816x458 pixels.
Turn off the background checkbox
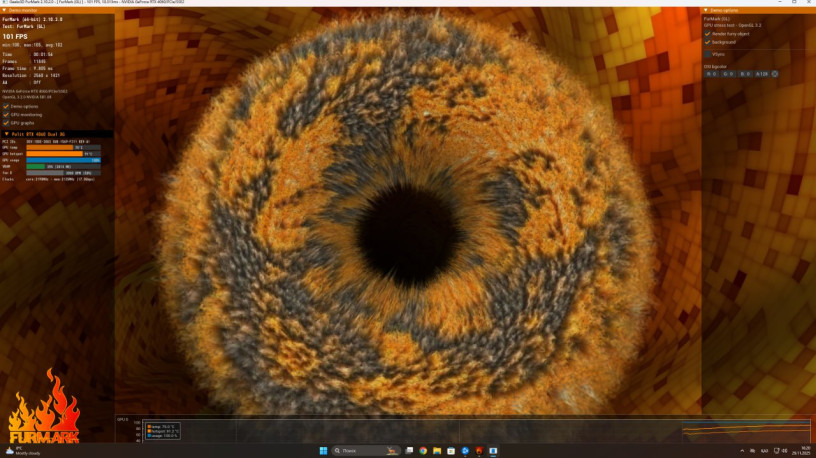pos(708,42)
